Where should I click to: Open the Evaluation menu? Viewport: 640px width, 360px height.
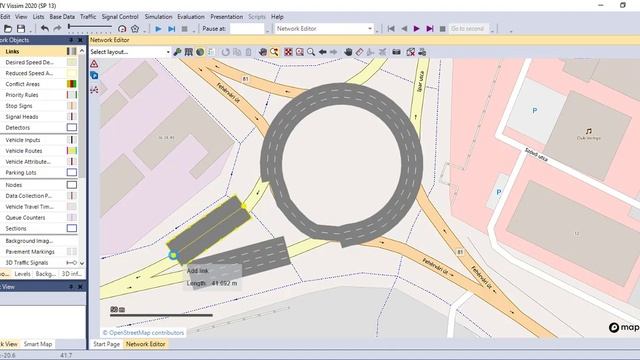pos(191,17)
